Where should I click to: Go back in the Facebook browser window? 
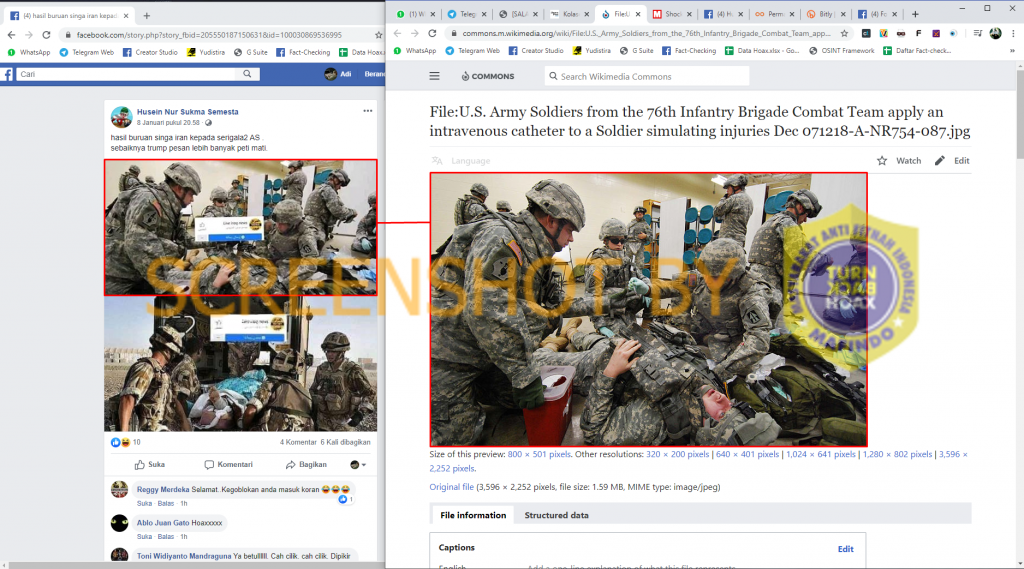pos(11,35)
